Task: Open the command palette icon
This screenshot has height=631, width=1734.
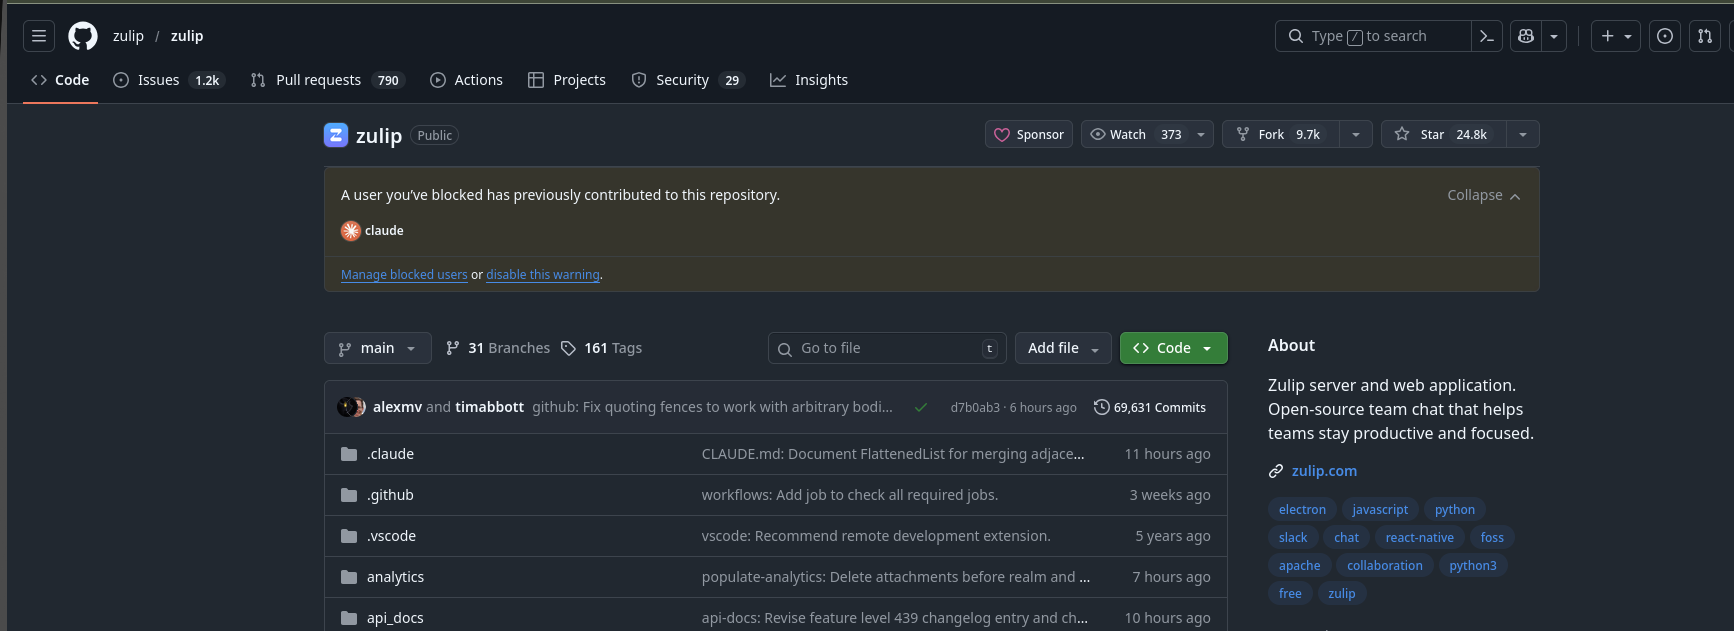Action: [x=1487, y=36]
